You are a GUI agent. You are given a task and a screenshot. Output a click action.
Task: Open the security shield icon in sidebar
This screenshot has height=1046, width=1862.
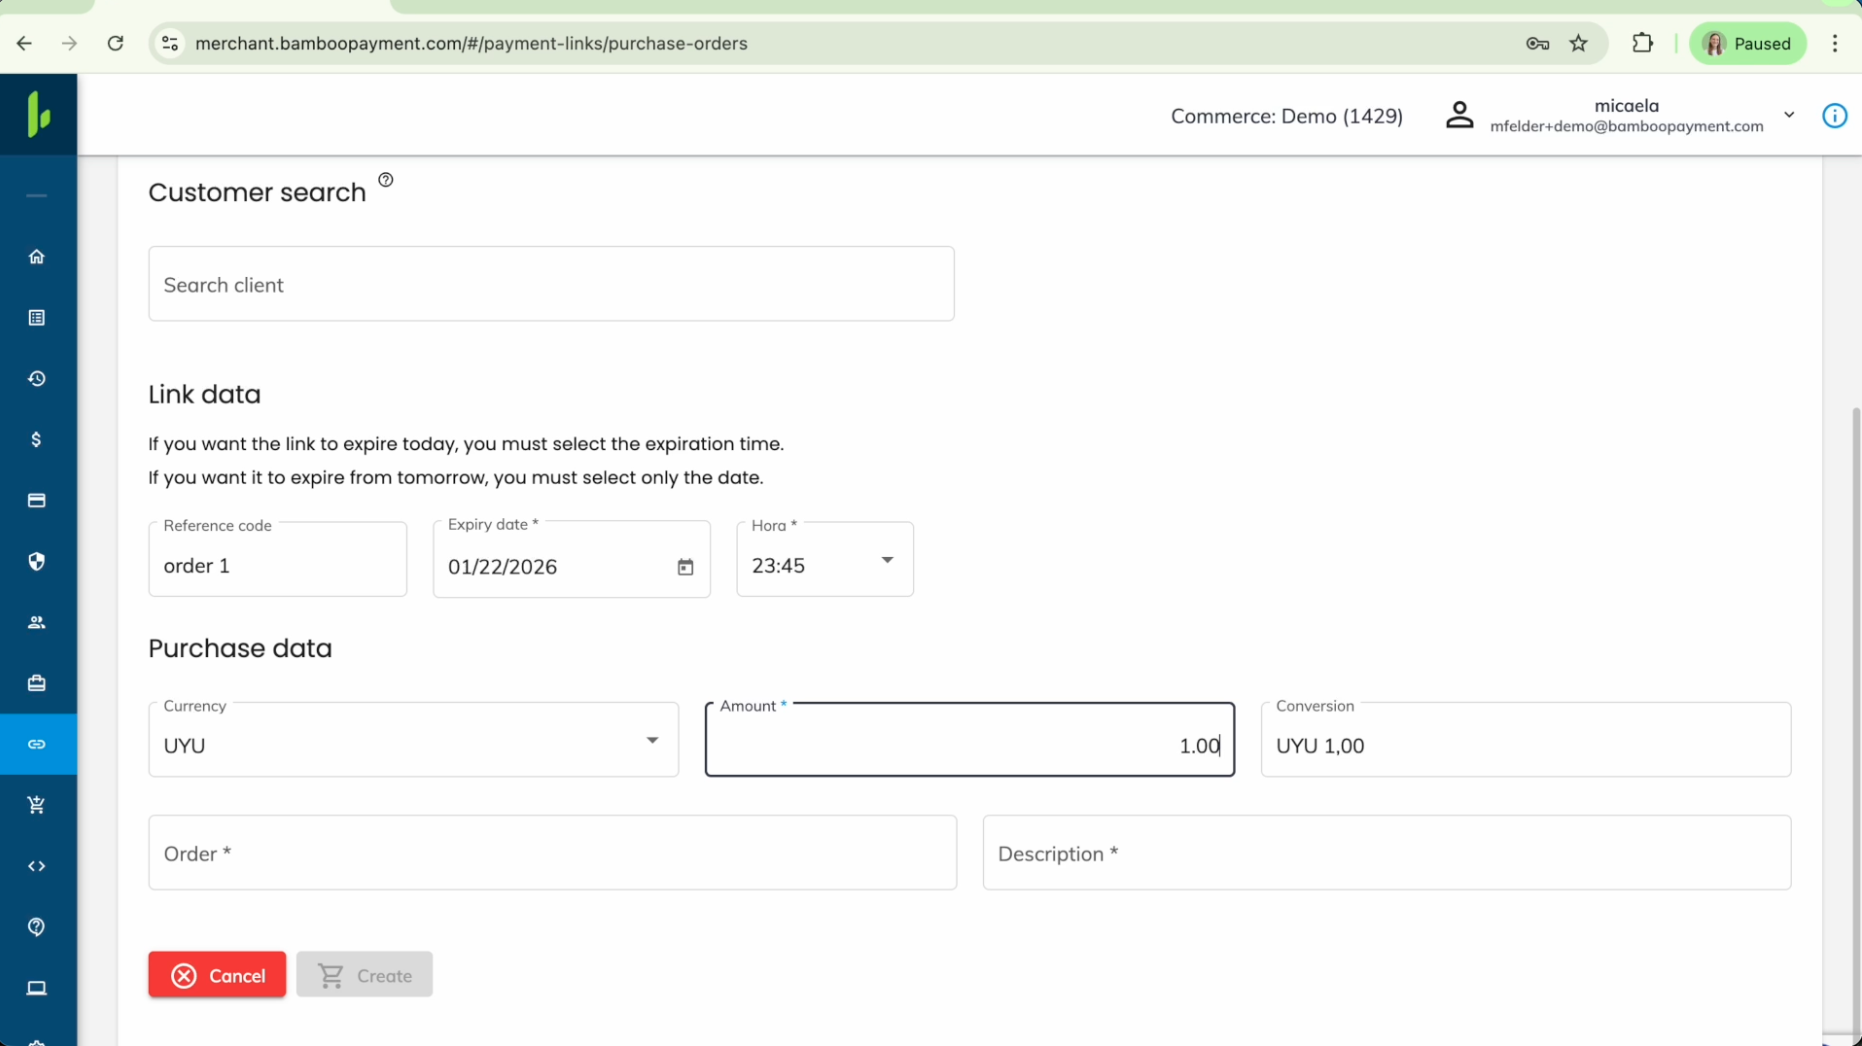tap(37, 562)
